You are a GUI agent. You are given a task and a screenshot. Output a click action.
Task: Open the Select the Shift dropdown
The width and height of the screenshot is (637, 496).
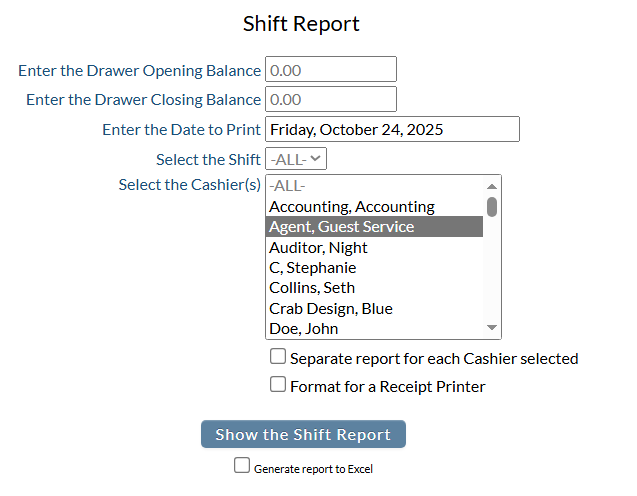coord(296,159)
